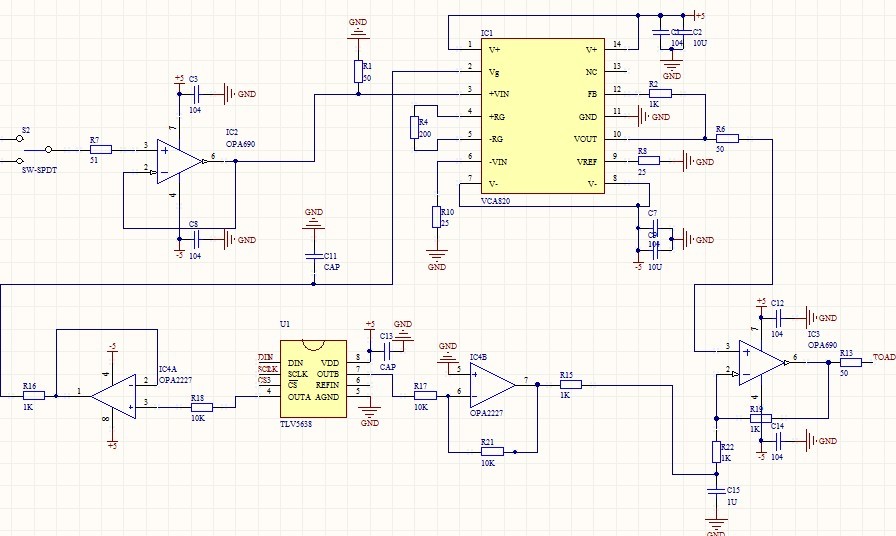Select capacitor C8 symbol
The image size is (896, 536).
(x=196, y=239)
